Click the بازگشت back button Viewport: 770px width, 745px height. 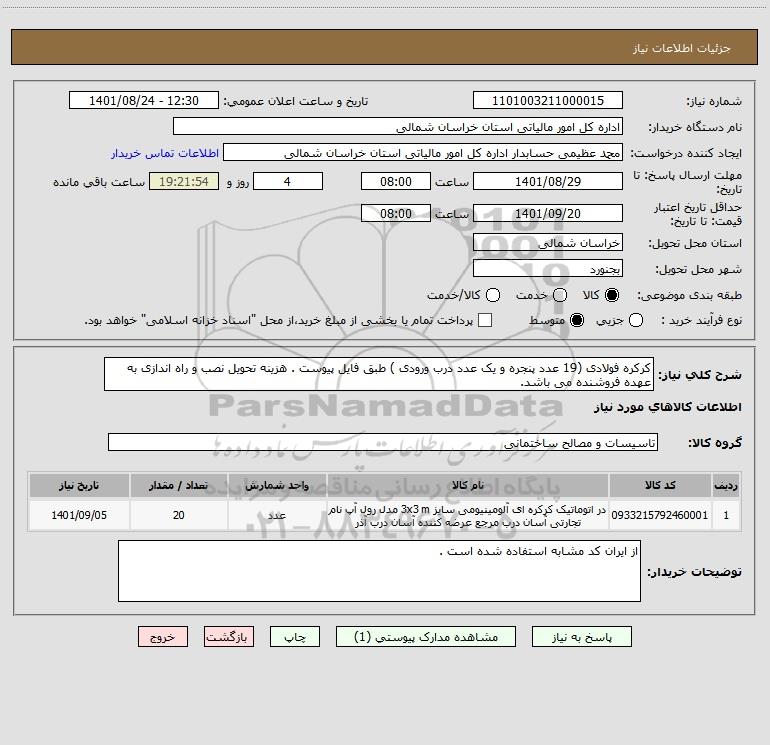[x=229, y=637]
